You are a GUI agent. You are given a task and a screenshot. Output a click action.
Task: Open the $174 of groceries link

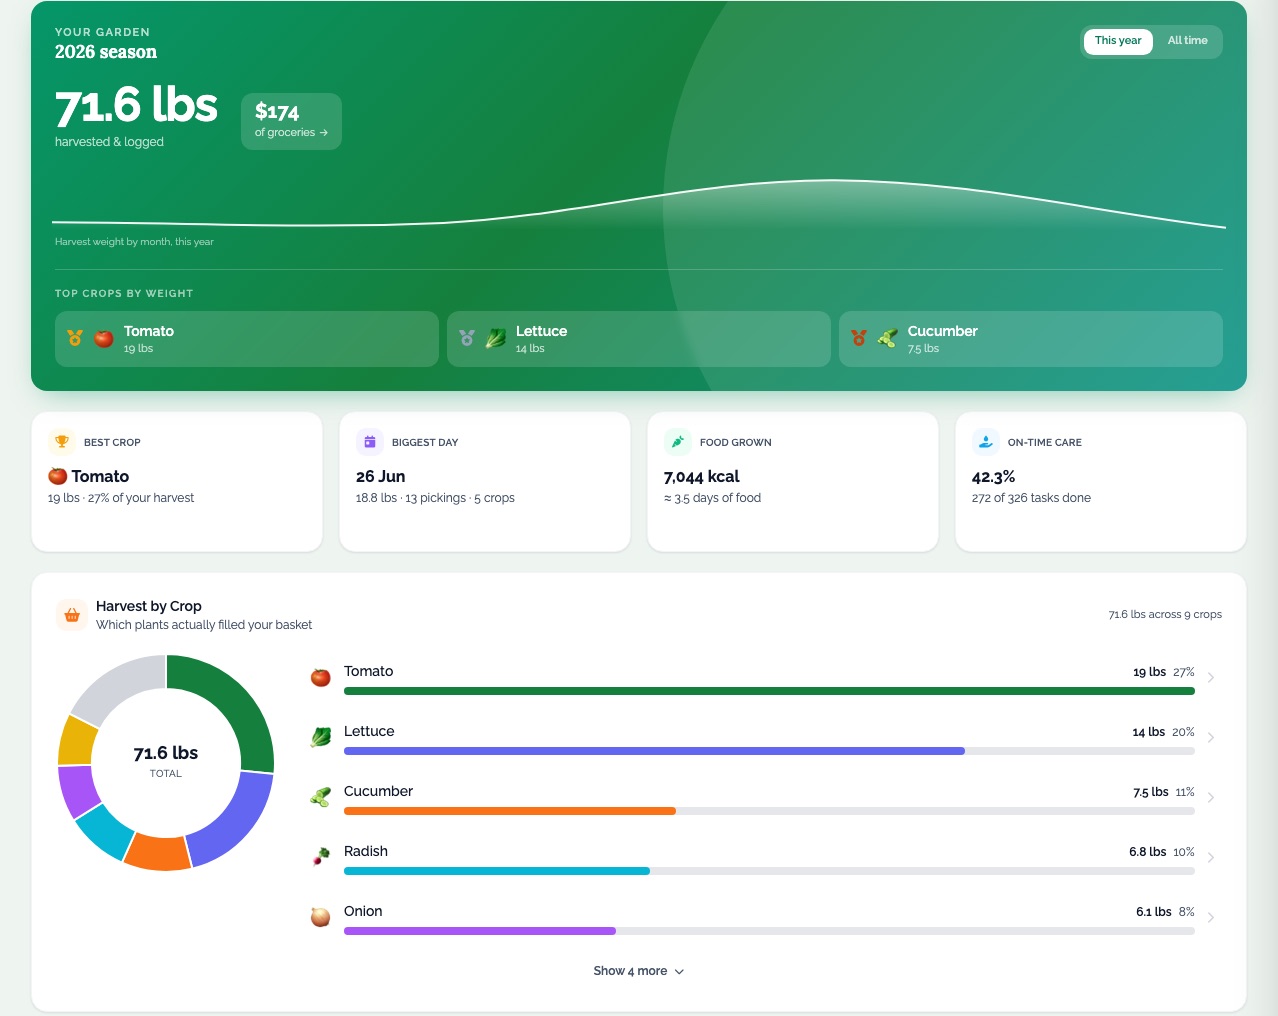pos(291,121)
